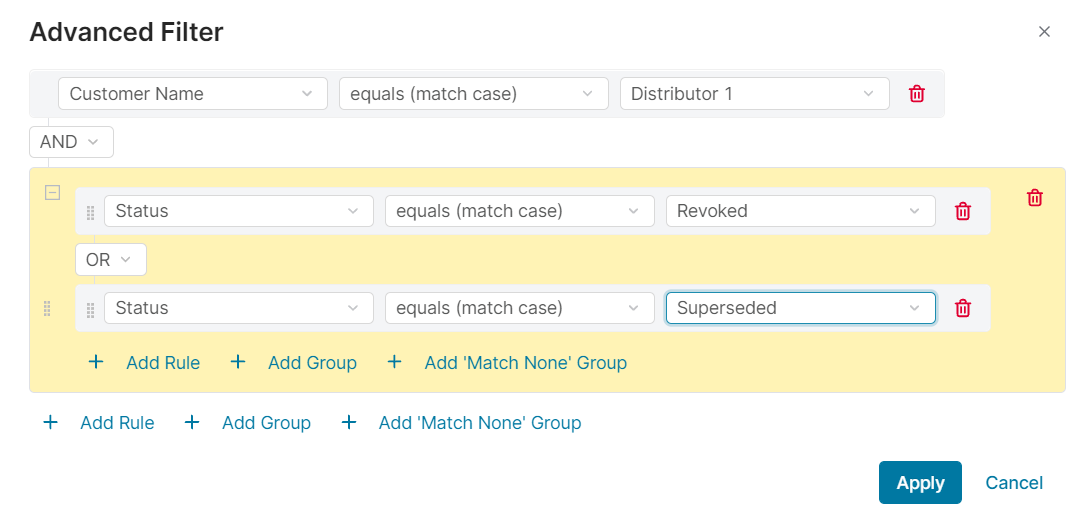1089x516 pixels.
Task: Delete the Customer Name rule with trash icon
Action: point(916,94)
